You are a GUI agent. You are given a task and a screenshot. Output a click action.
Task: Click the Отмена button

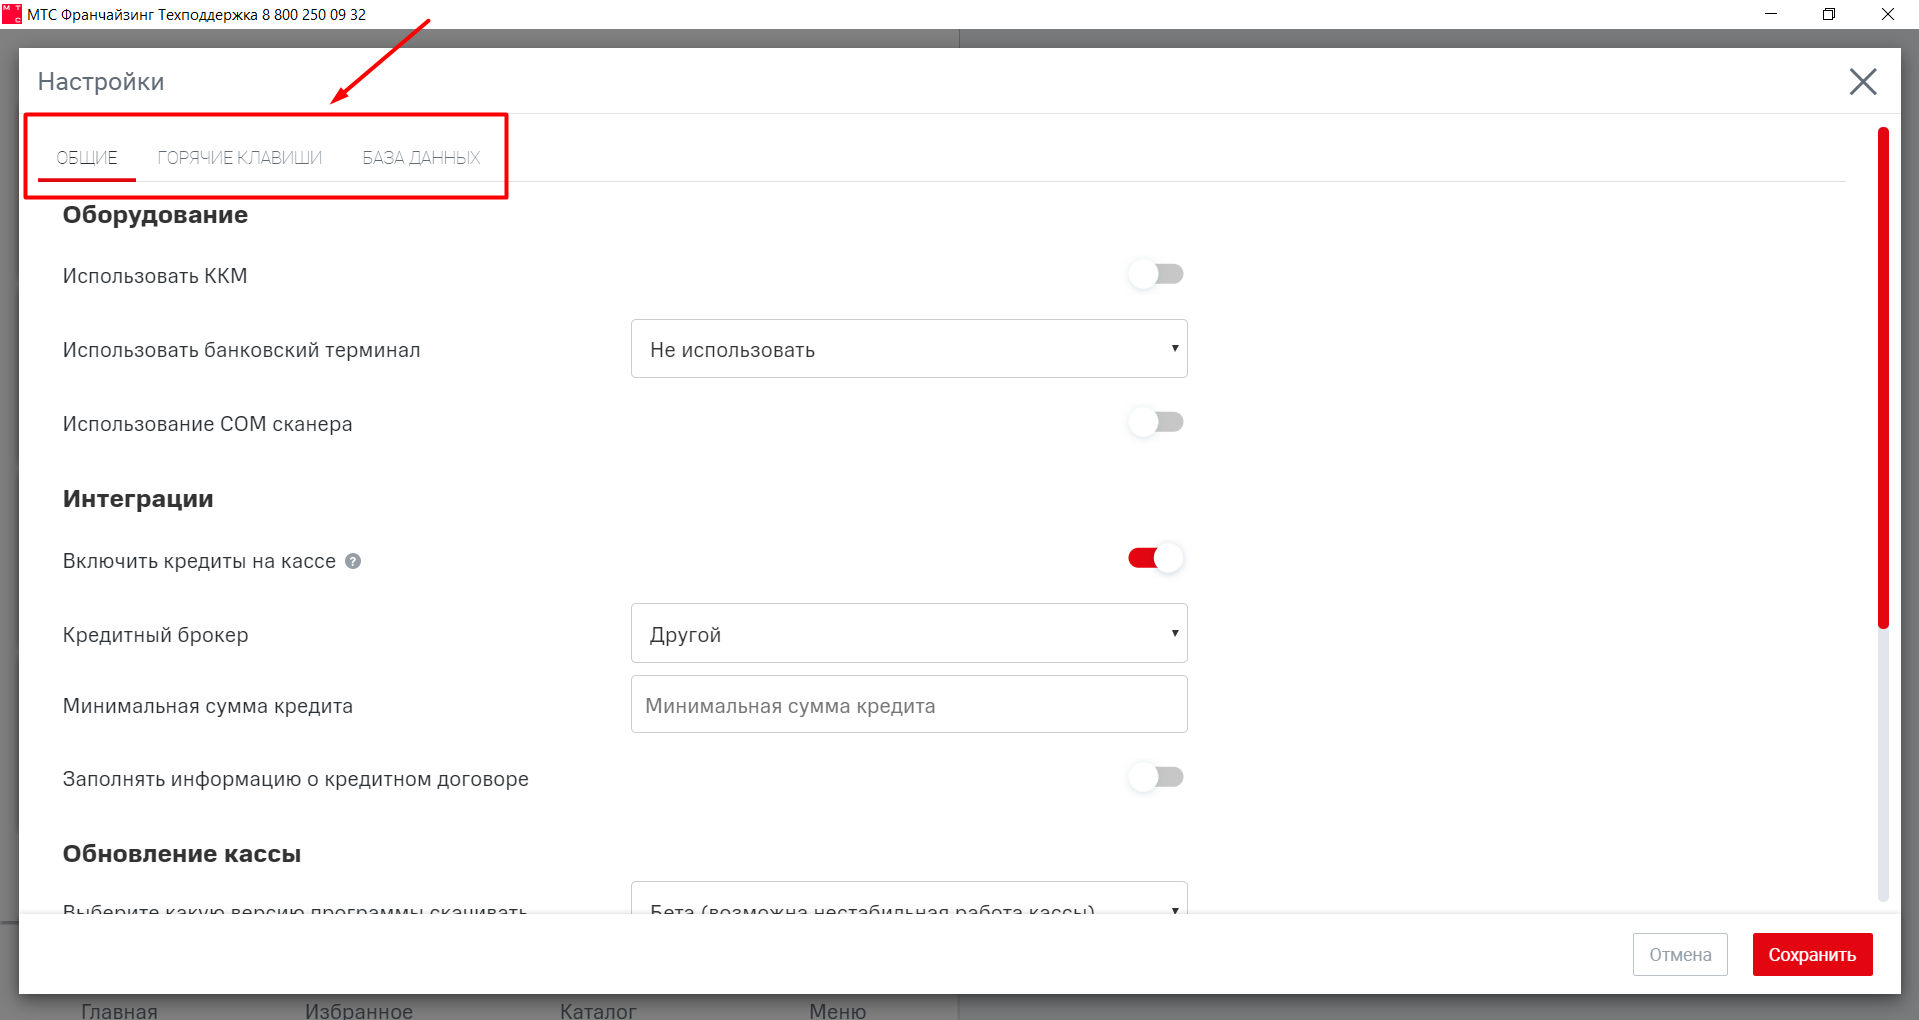coord(1680,955)
